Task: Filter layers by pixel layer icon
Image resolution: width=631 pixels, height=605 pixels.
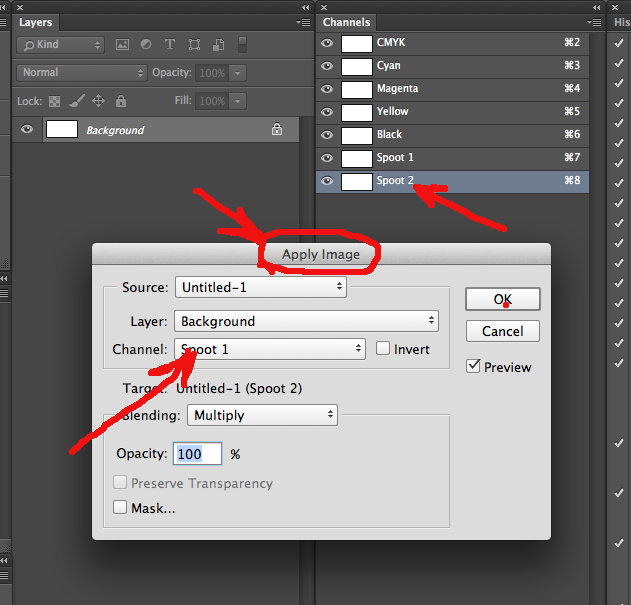Action: (x=122, y=44)
